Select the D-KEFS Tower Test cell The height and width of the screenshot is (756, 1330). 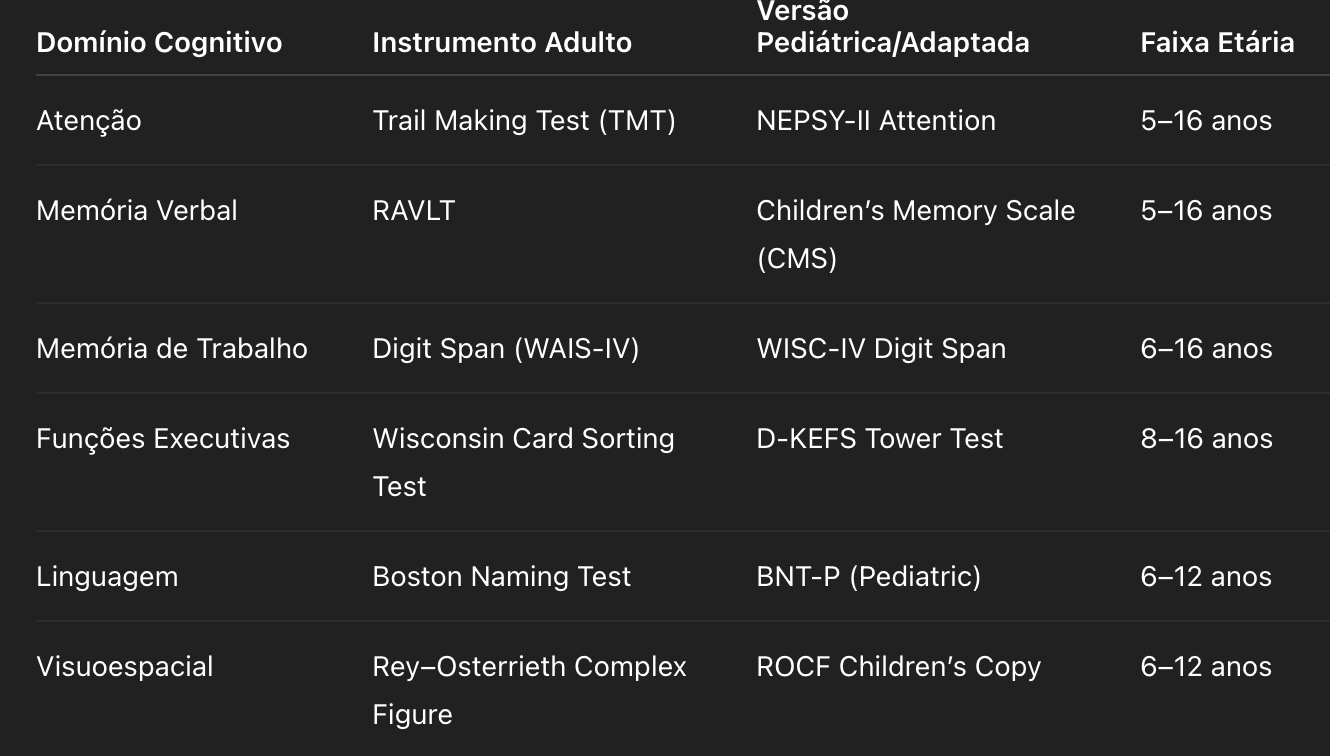(x=880, y=439)
